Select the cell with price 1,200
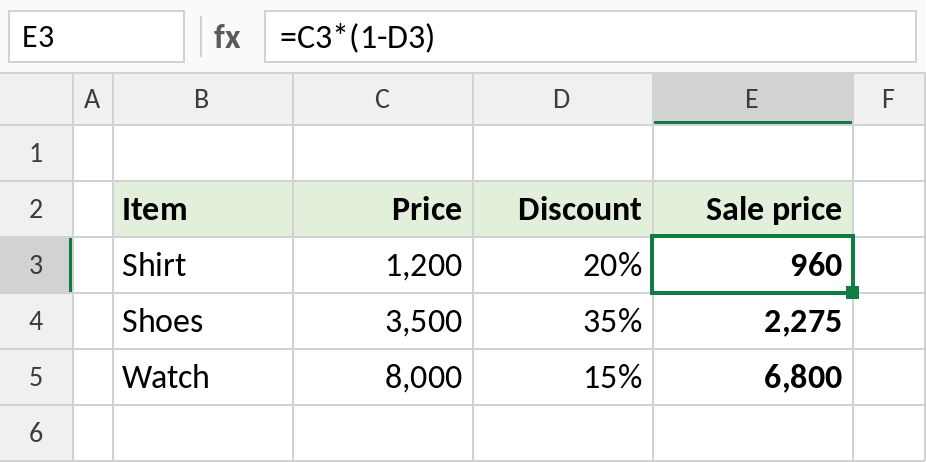 (383, 265)
